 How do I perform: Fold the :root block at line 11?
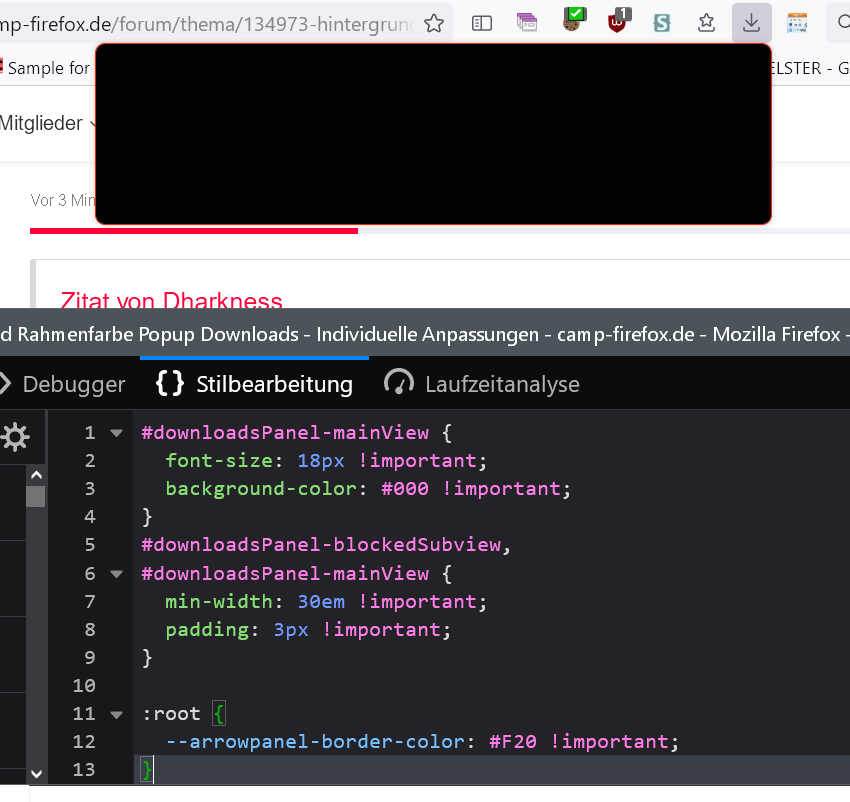116,714
